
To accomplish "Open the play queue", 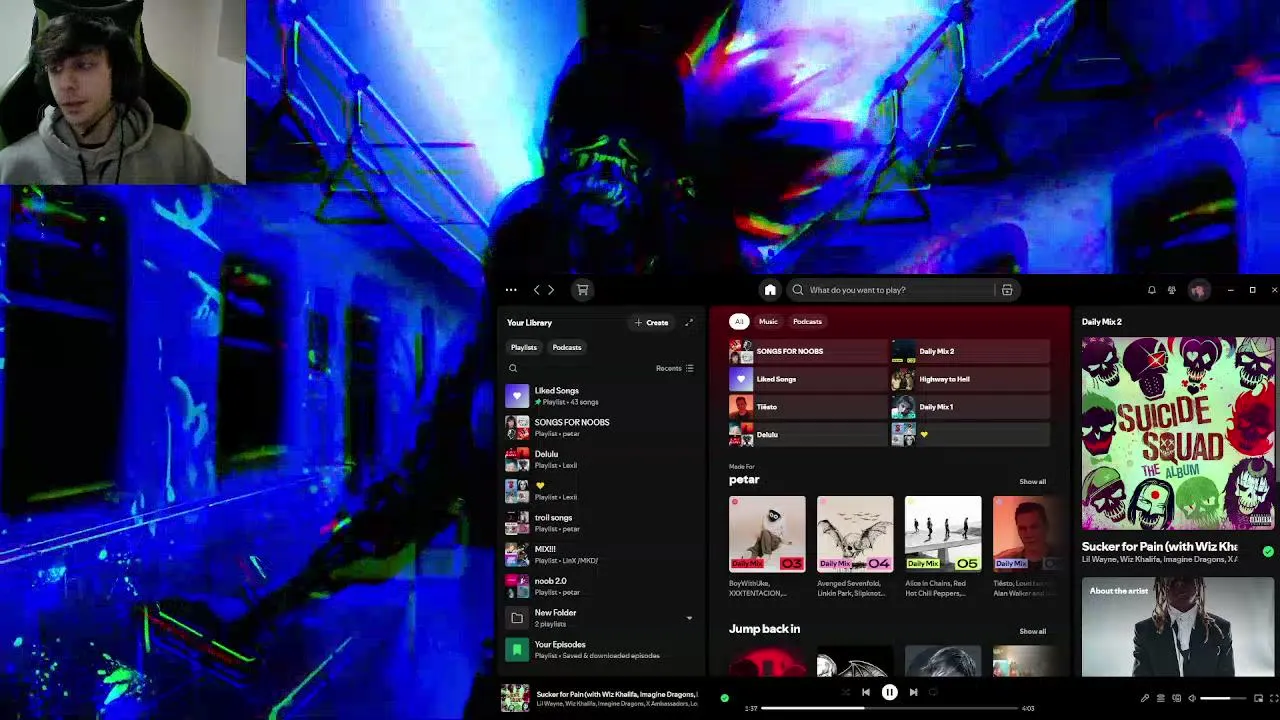I will [x=1161, y=698].
